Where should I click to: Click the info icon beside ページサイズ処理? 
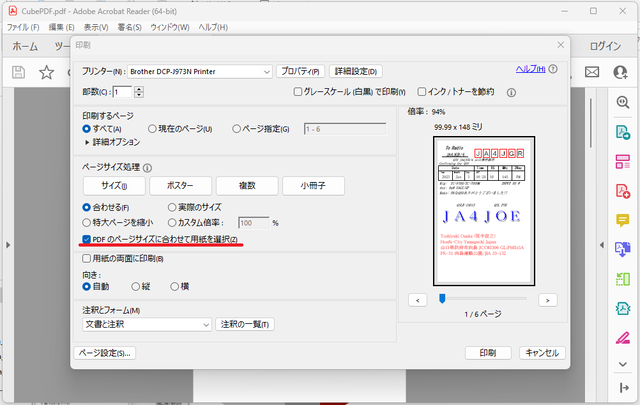147,168
